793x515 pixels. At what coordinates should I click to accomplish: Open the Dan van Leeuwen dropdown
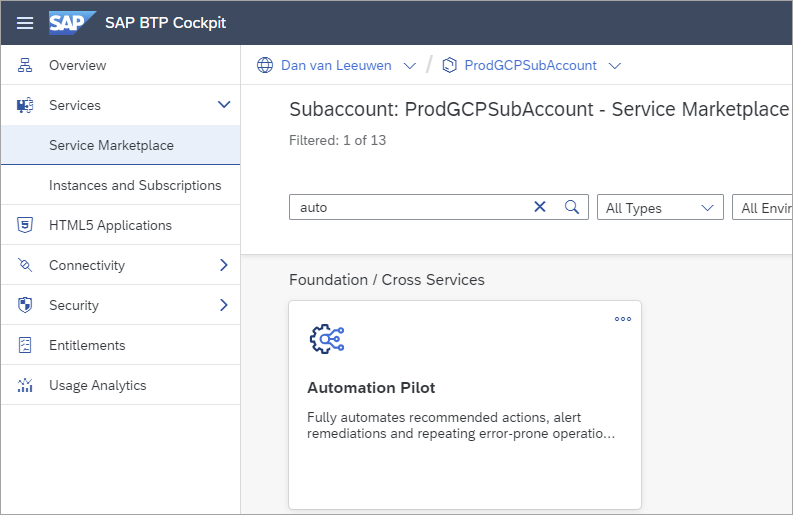point(410,66)
